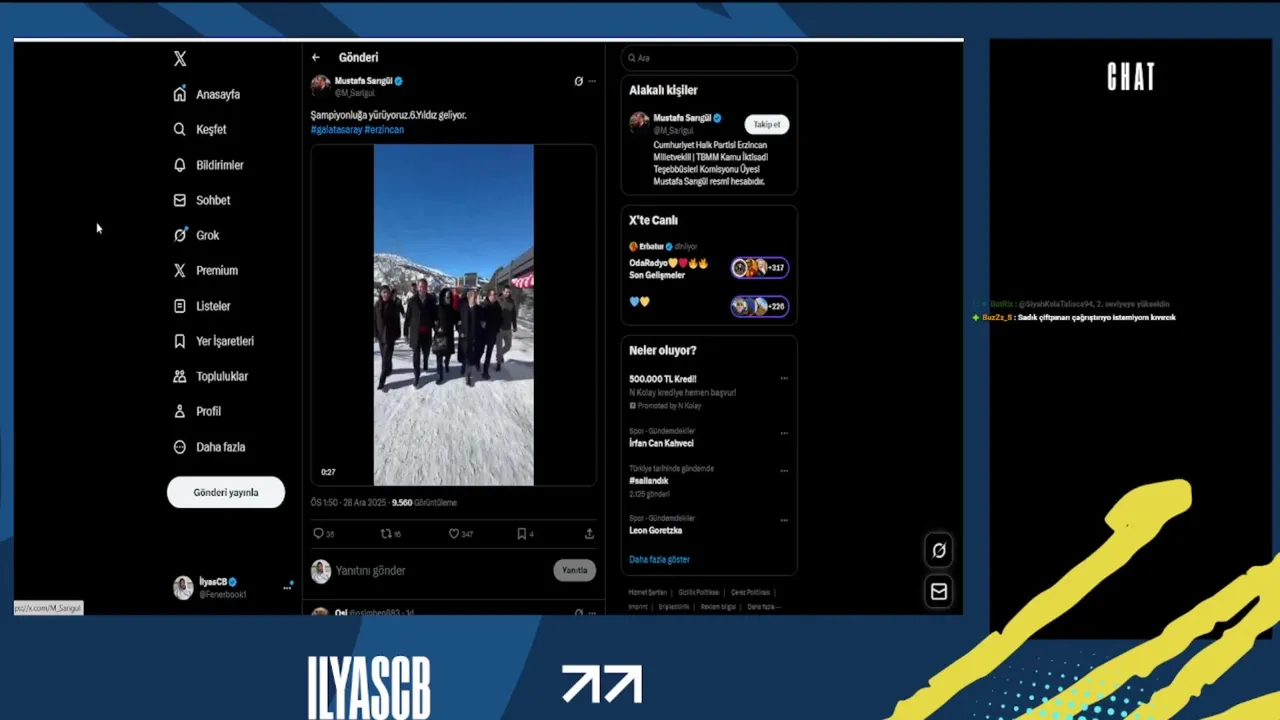The width and height of the screenshot is (1280, 720).
Task: Go back with the arrow beside Gönderi
Action: pos(316,58)
